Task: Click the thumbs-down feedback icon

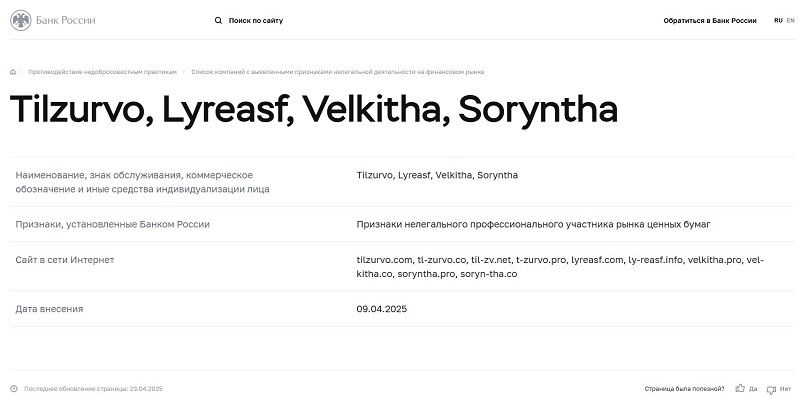Action: (771, 390)
